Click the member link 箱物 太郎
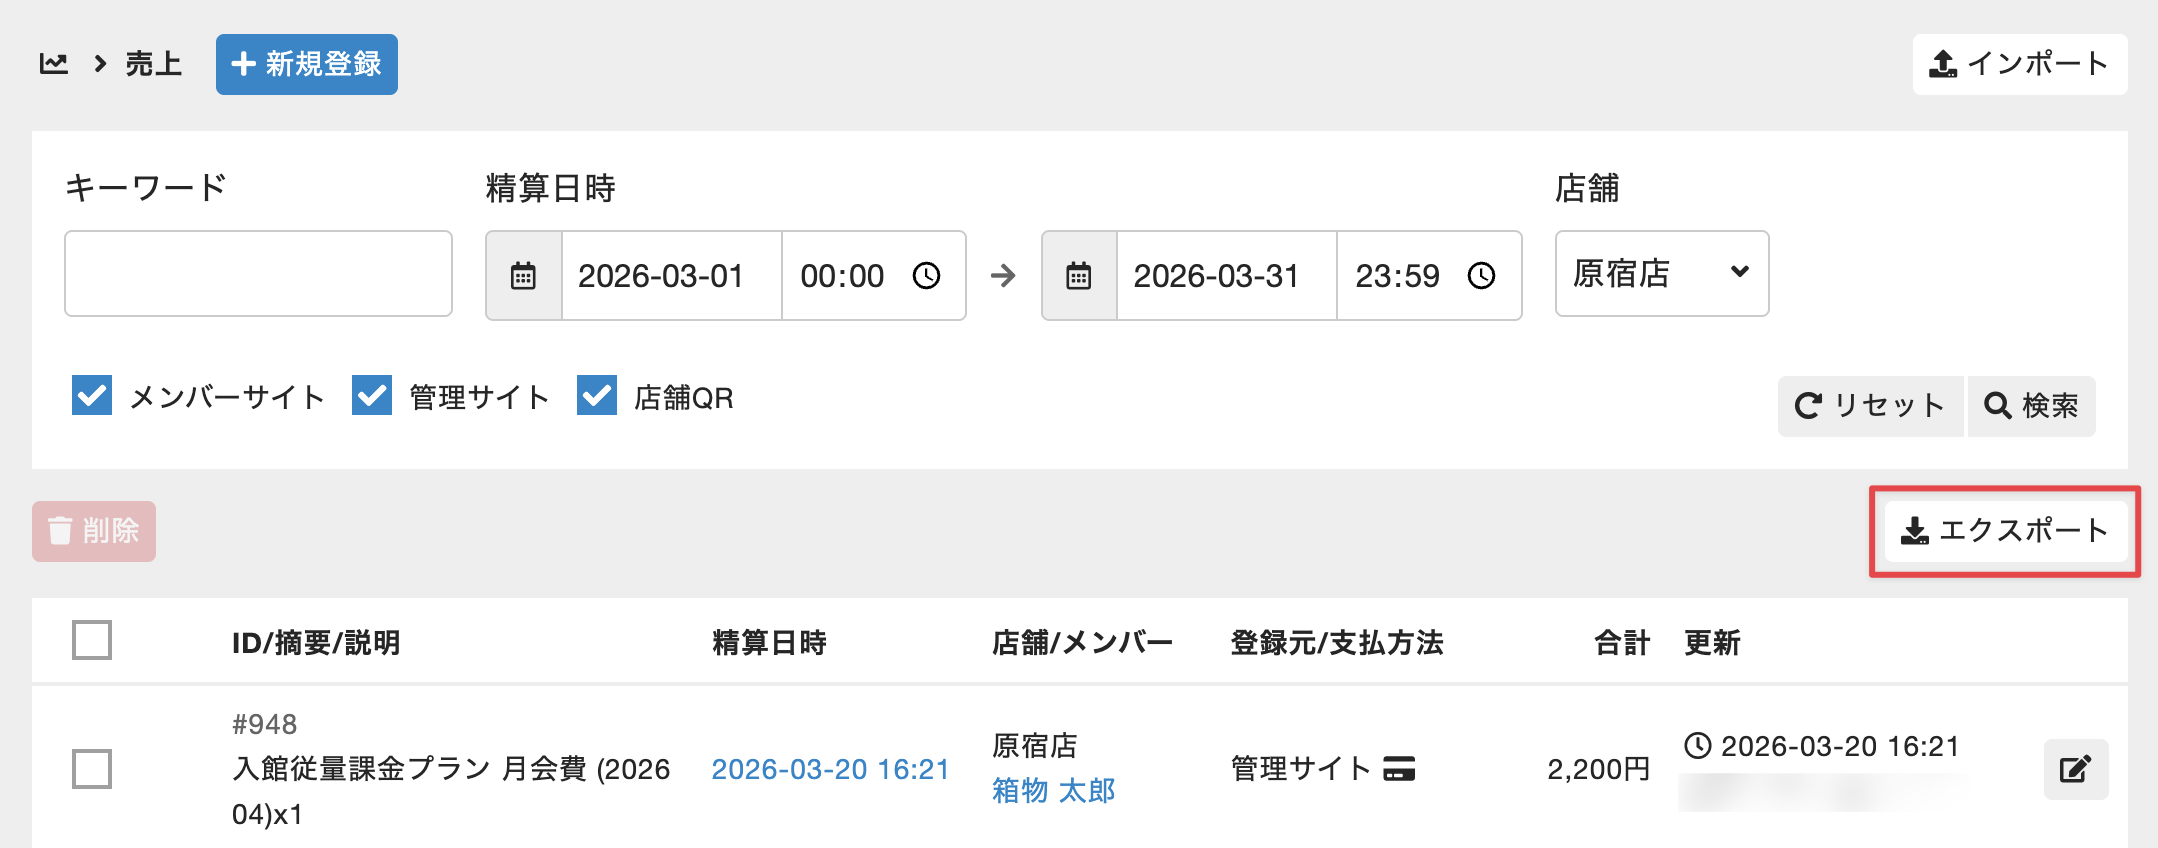2158x848 pixels. [1054, 791]
